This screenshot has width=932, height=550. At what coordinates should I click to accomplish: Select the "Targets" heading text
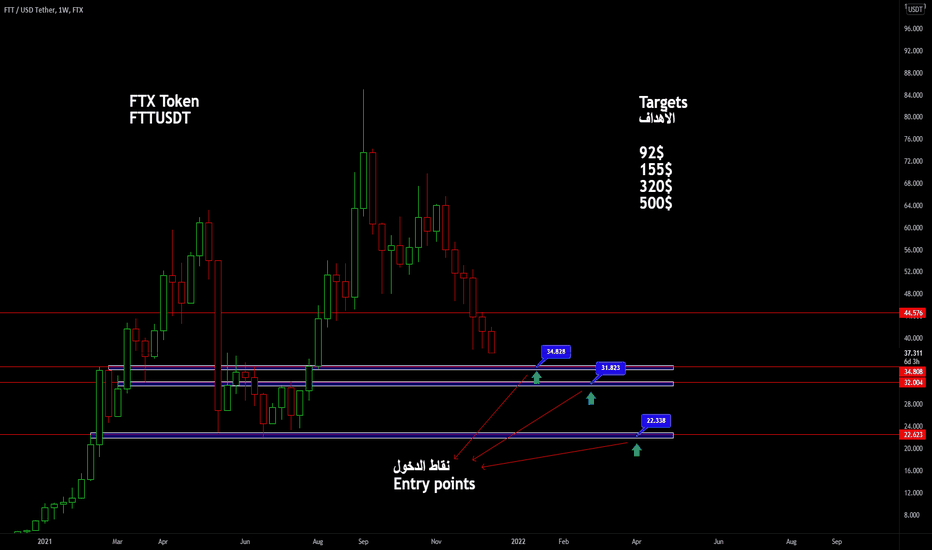(x=663, y=102)
